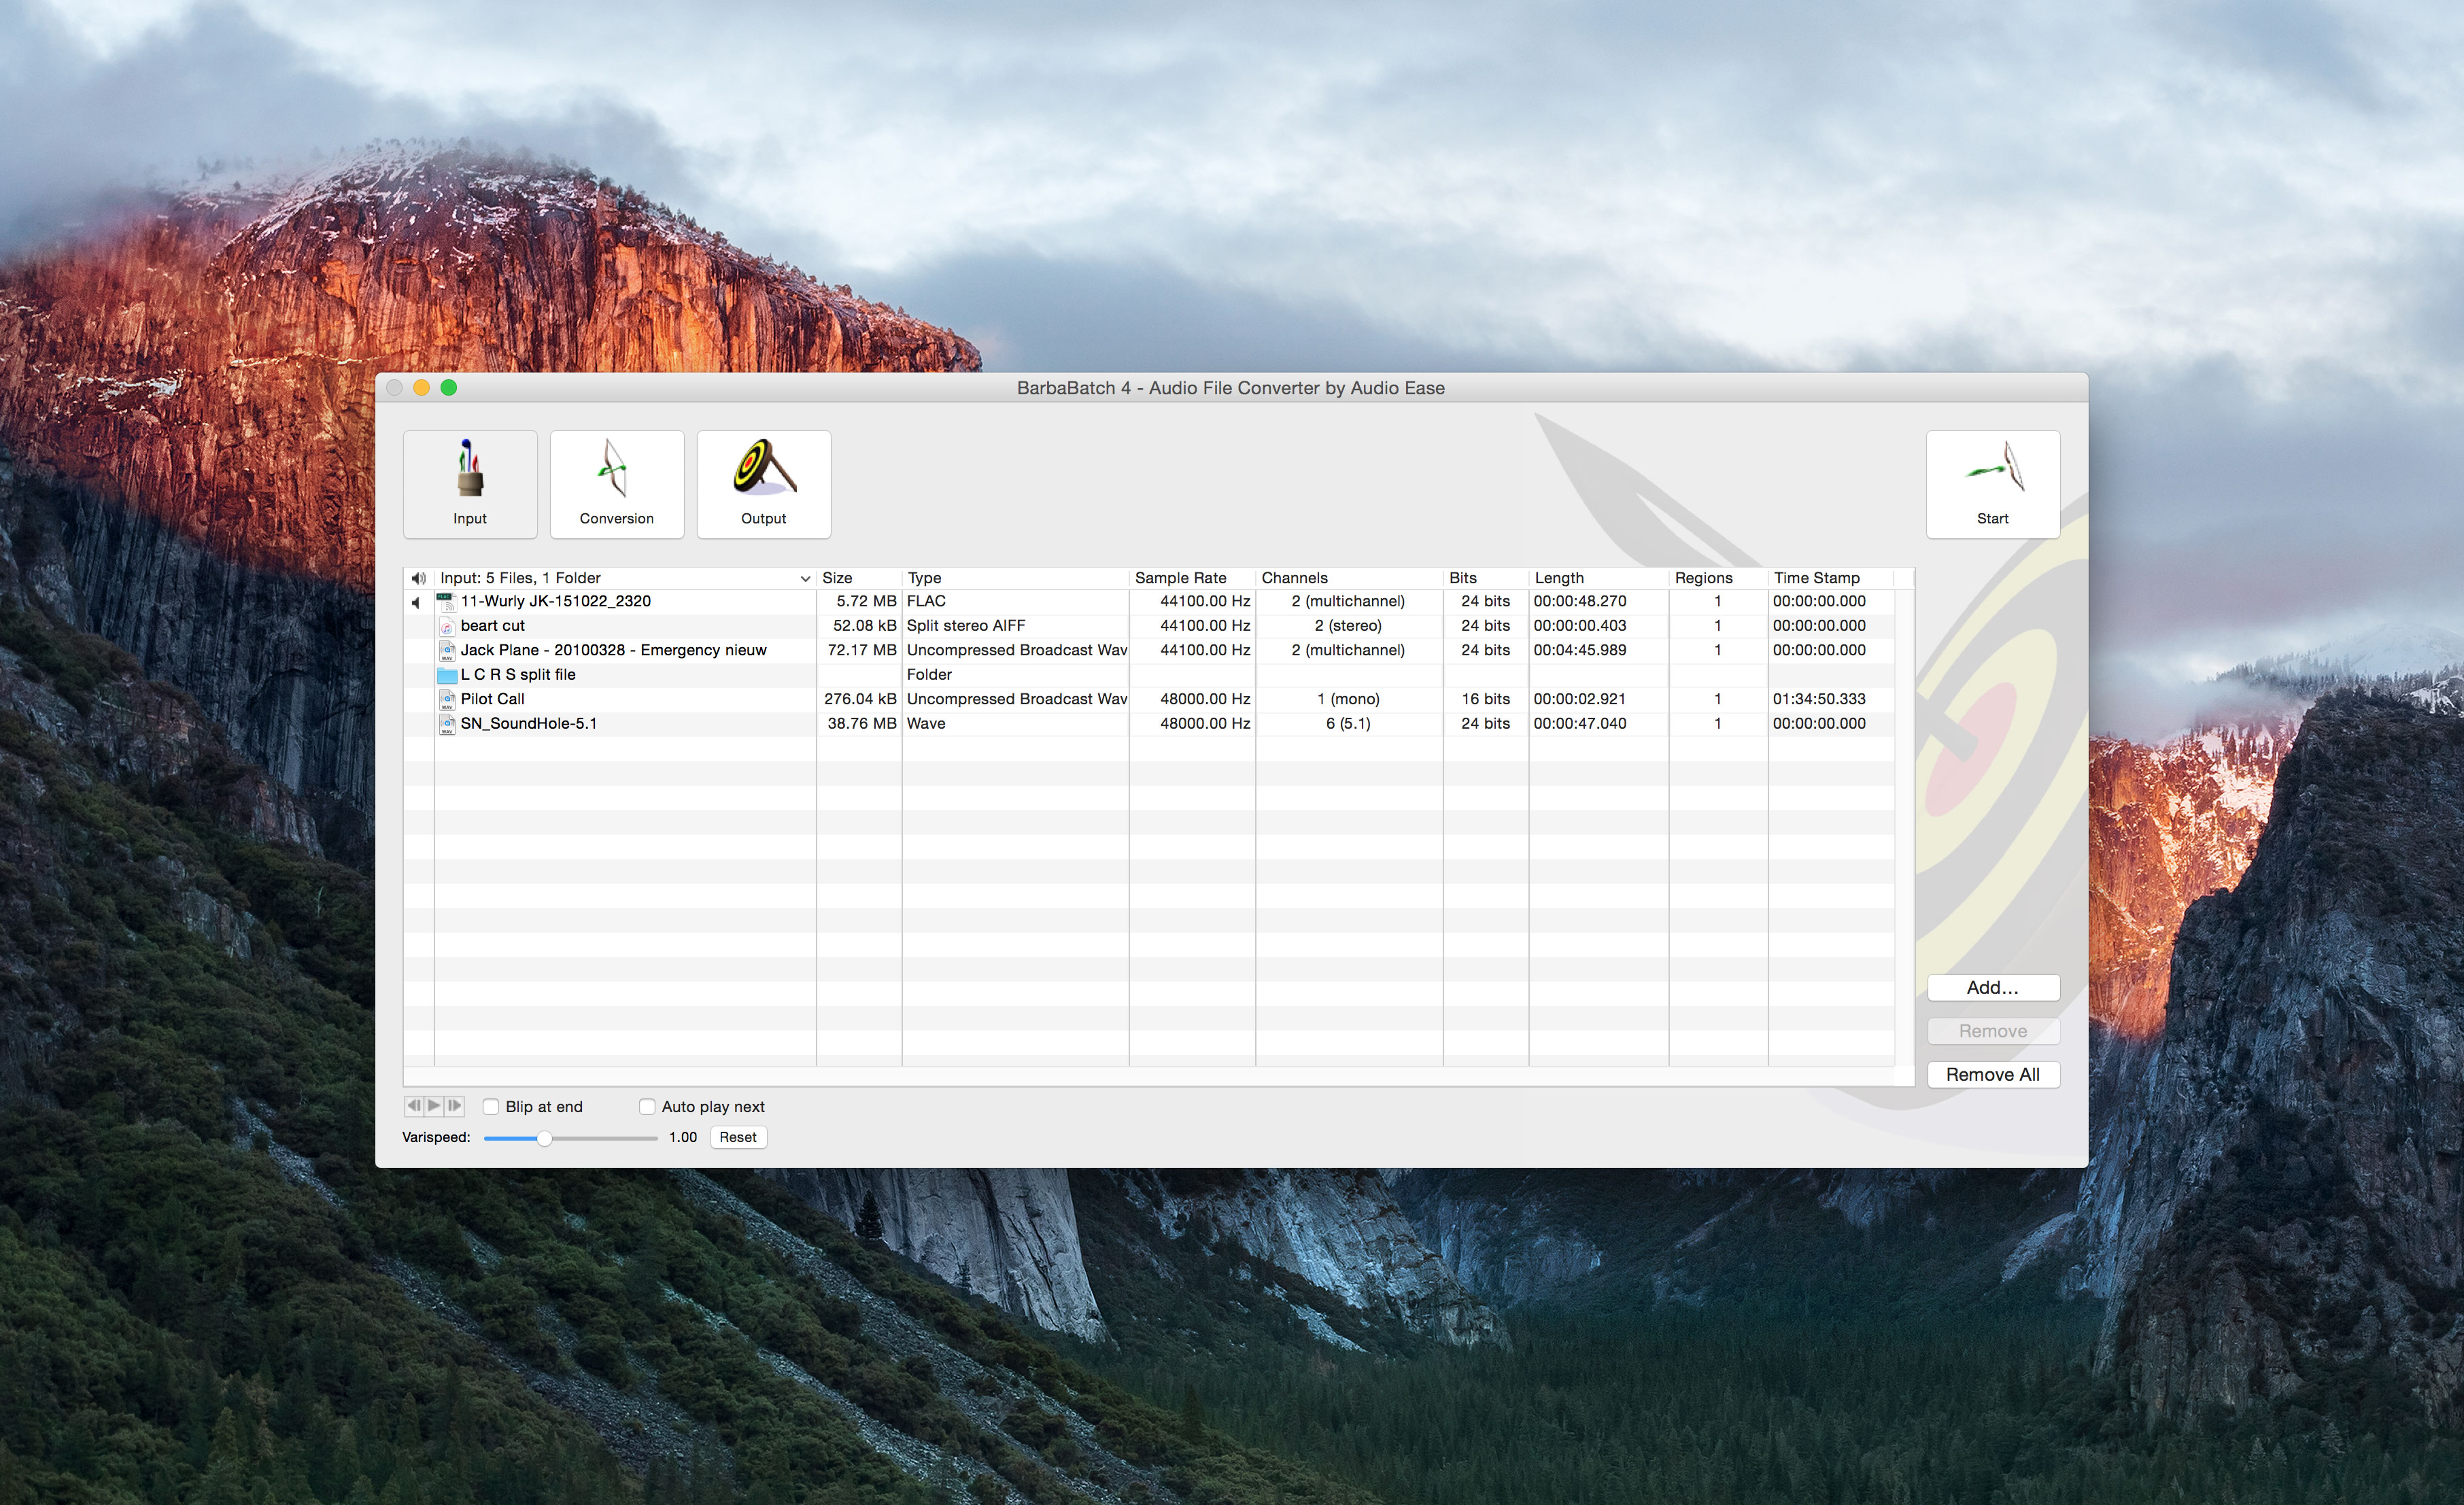Viewport: 2464px width, 1505px height.
Task: Open the Conversion settings icon
Action: [x=616, y=484]
